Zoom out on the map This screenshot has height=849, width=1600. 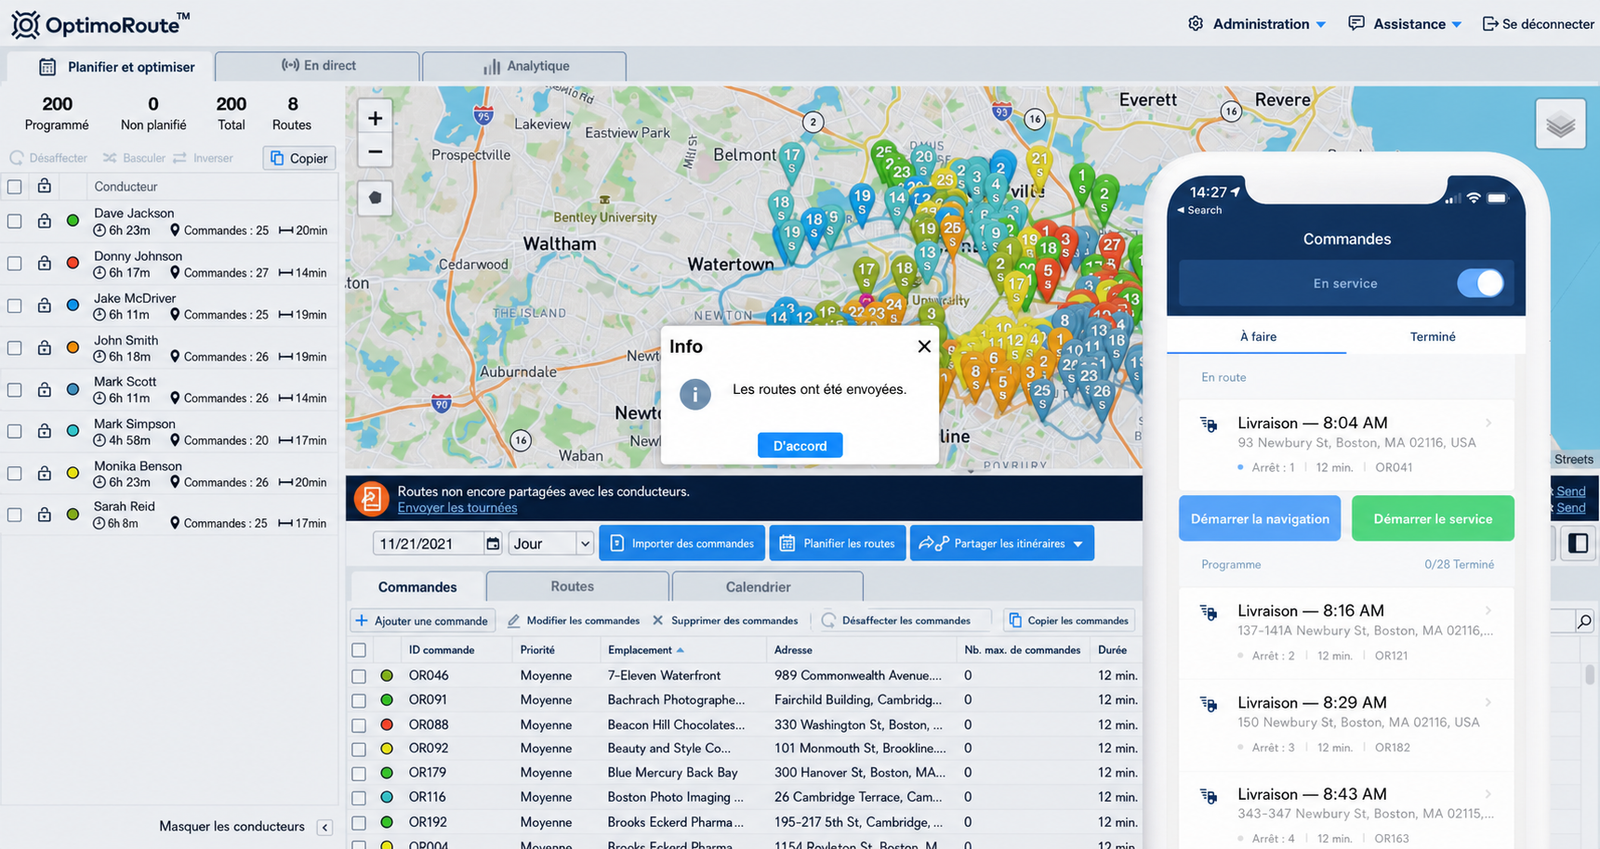click(x=375, y=152)
